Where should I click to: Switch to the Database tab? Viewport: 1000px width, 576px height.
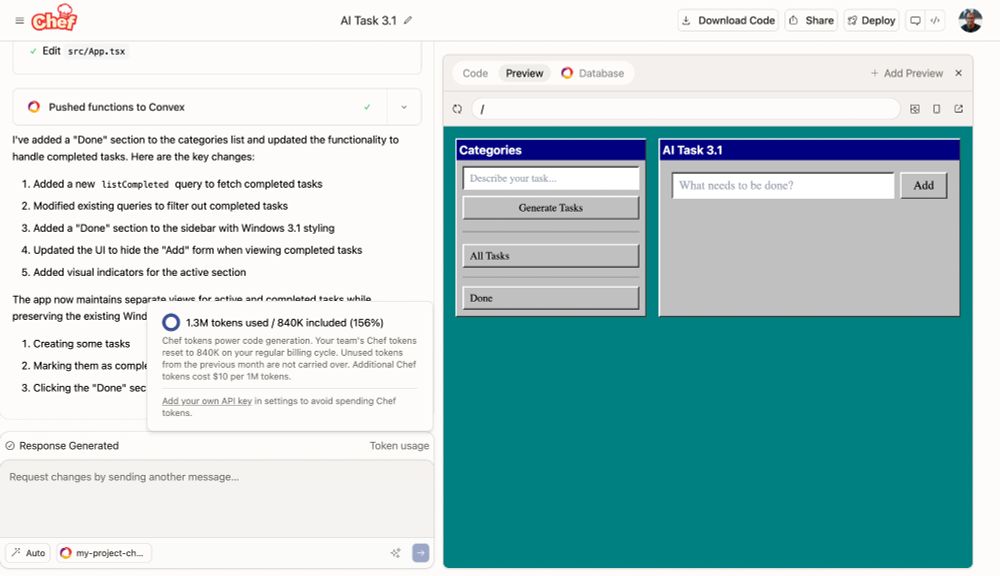592,73
